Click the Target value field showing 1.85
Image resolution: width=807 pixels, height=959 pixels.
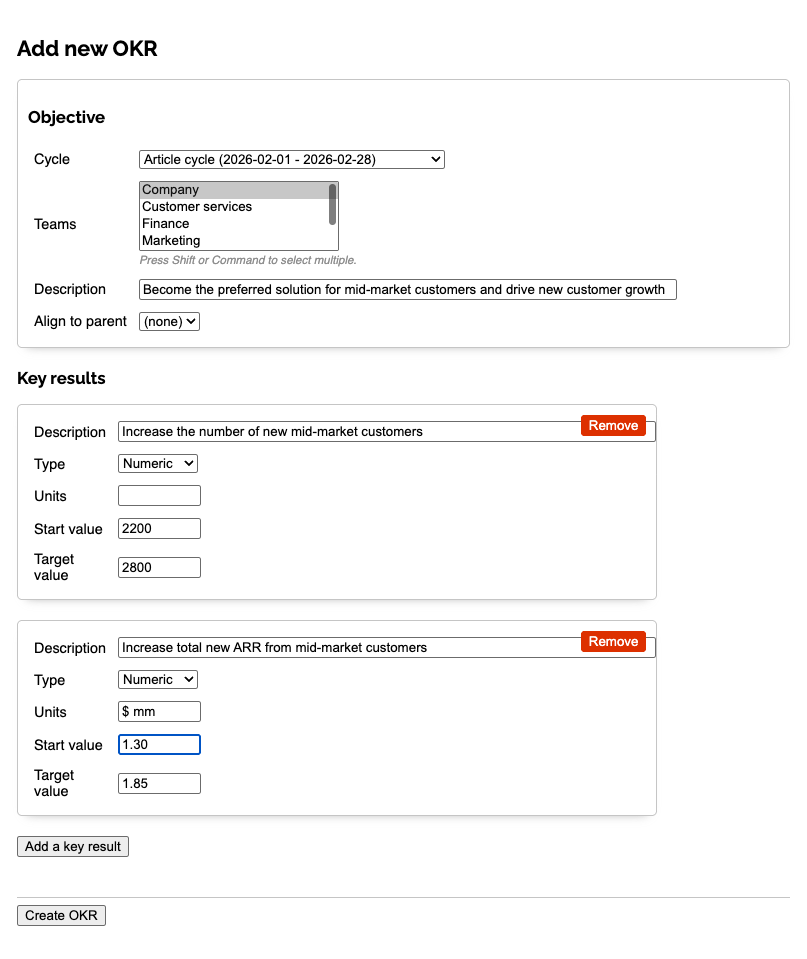click(158, 783)
